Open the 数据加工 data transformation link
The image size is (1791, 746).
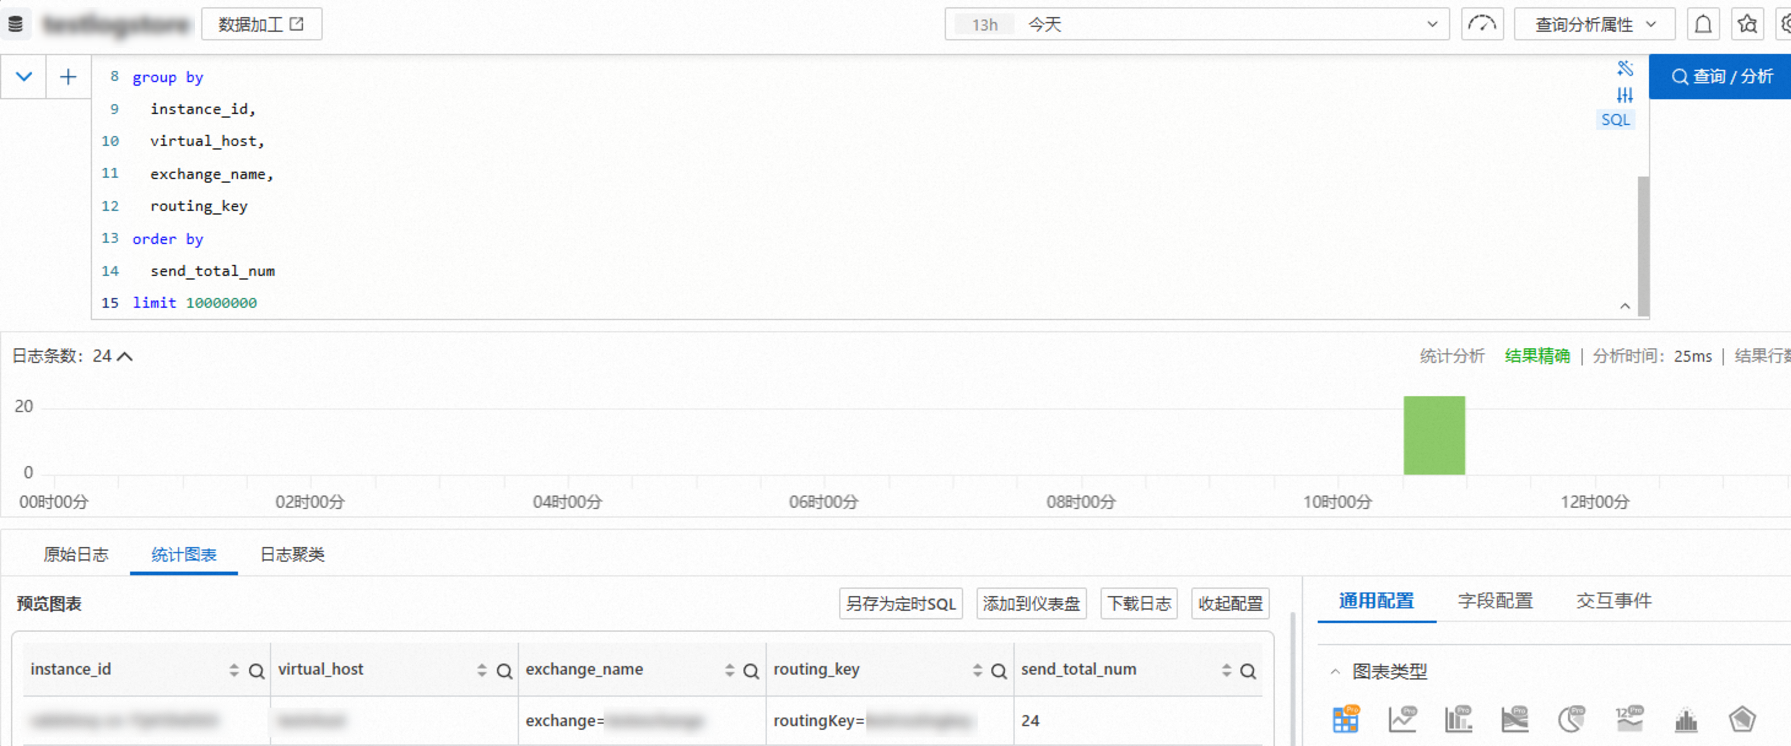point(261,24)
